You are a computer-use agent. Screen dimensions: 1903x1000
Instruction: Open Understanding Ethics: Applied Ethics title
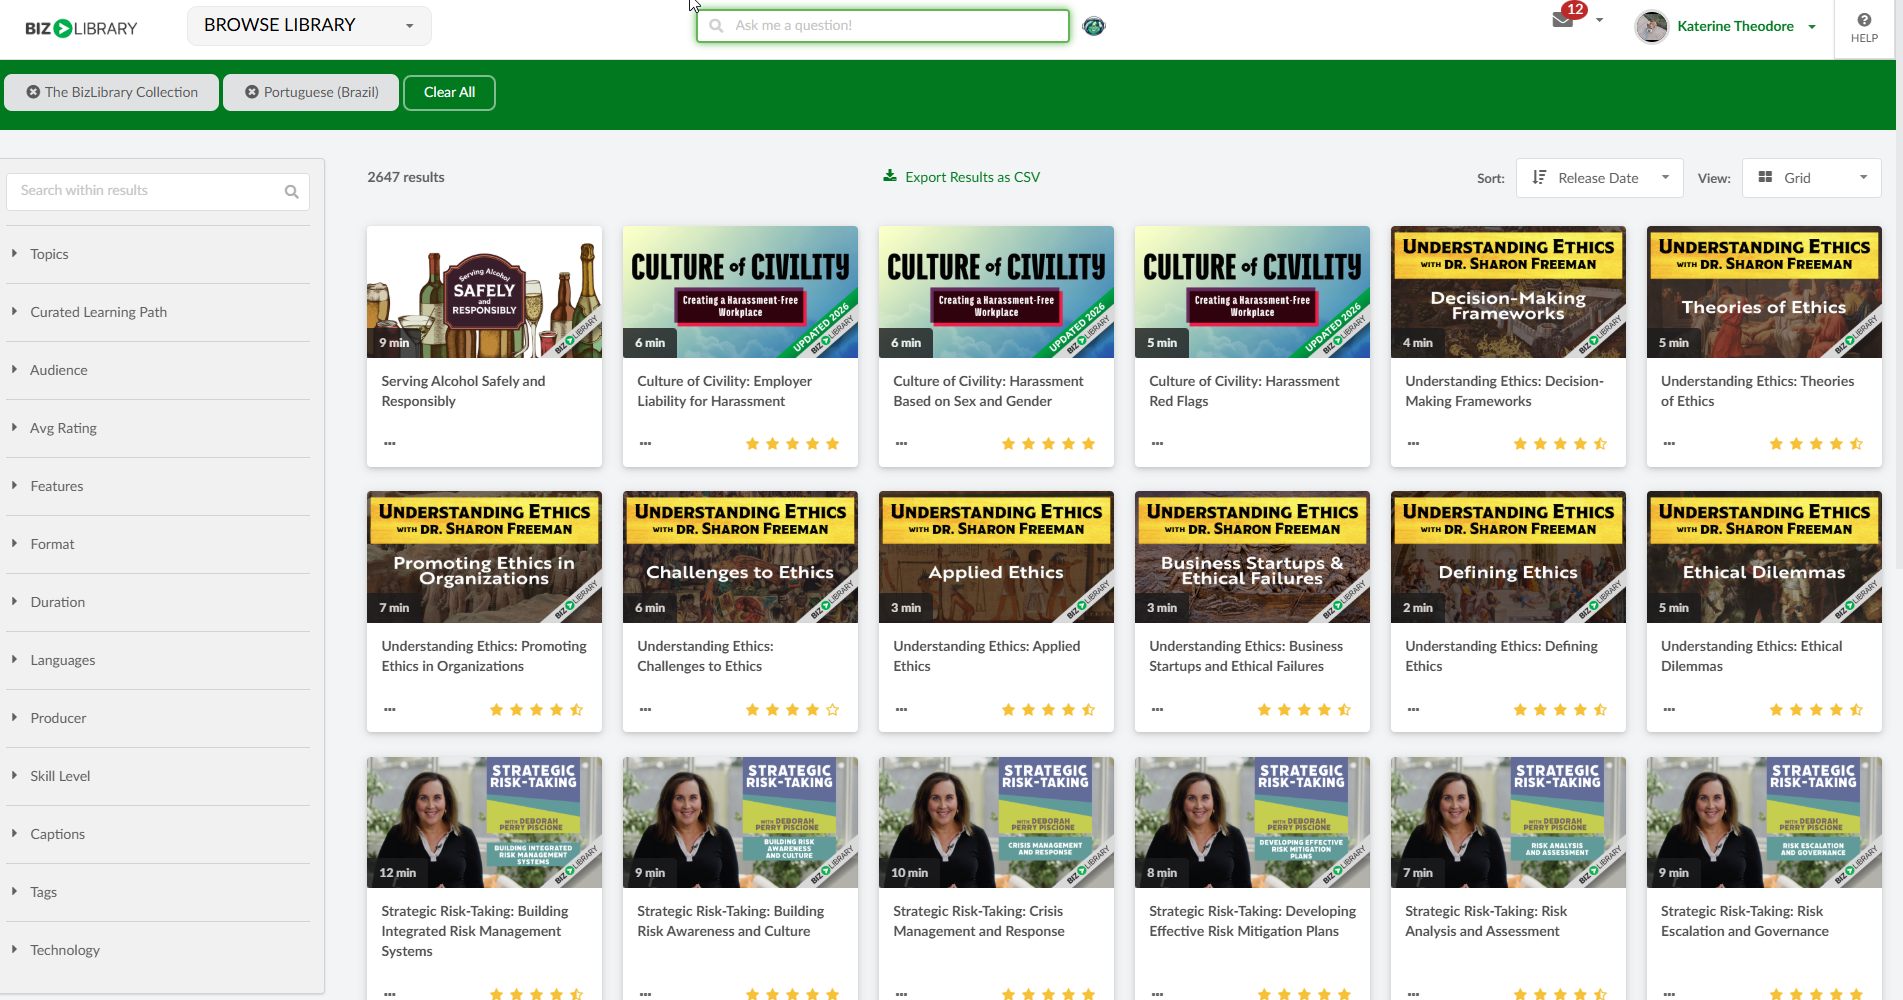click(x=987, y=656)
